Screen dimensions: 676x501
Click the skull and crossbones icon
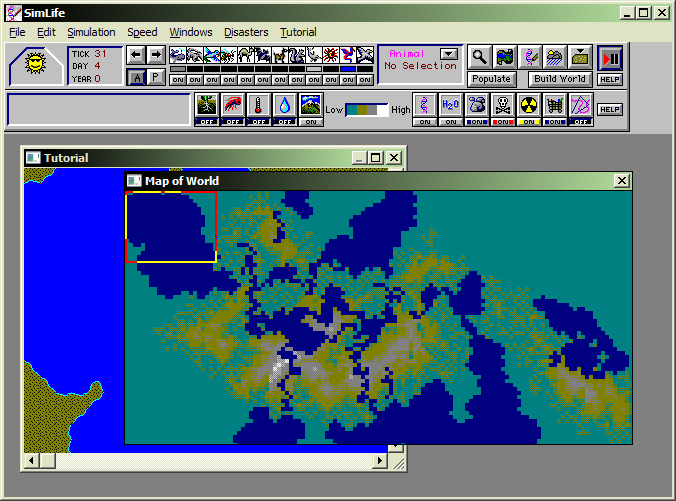coord(503,105)
